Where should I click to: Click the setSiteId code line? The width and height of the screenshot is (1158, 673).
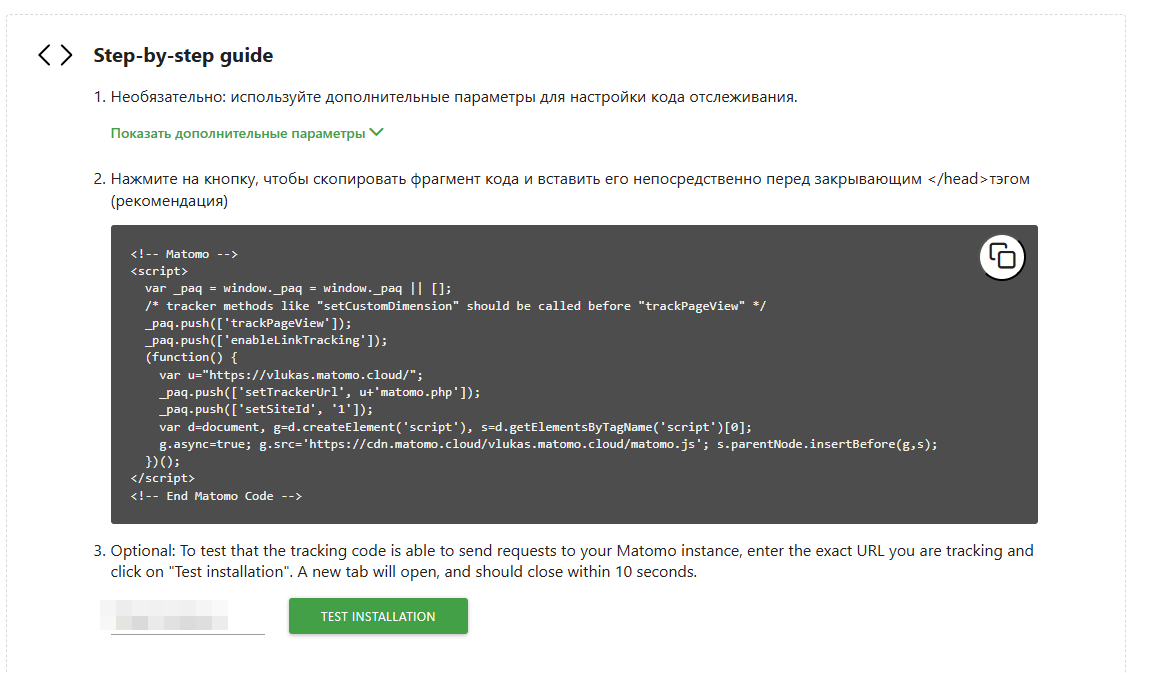(265, 409)
